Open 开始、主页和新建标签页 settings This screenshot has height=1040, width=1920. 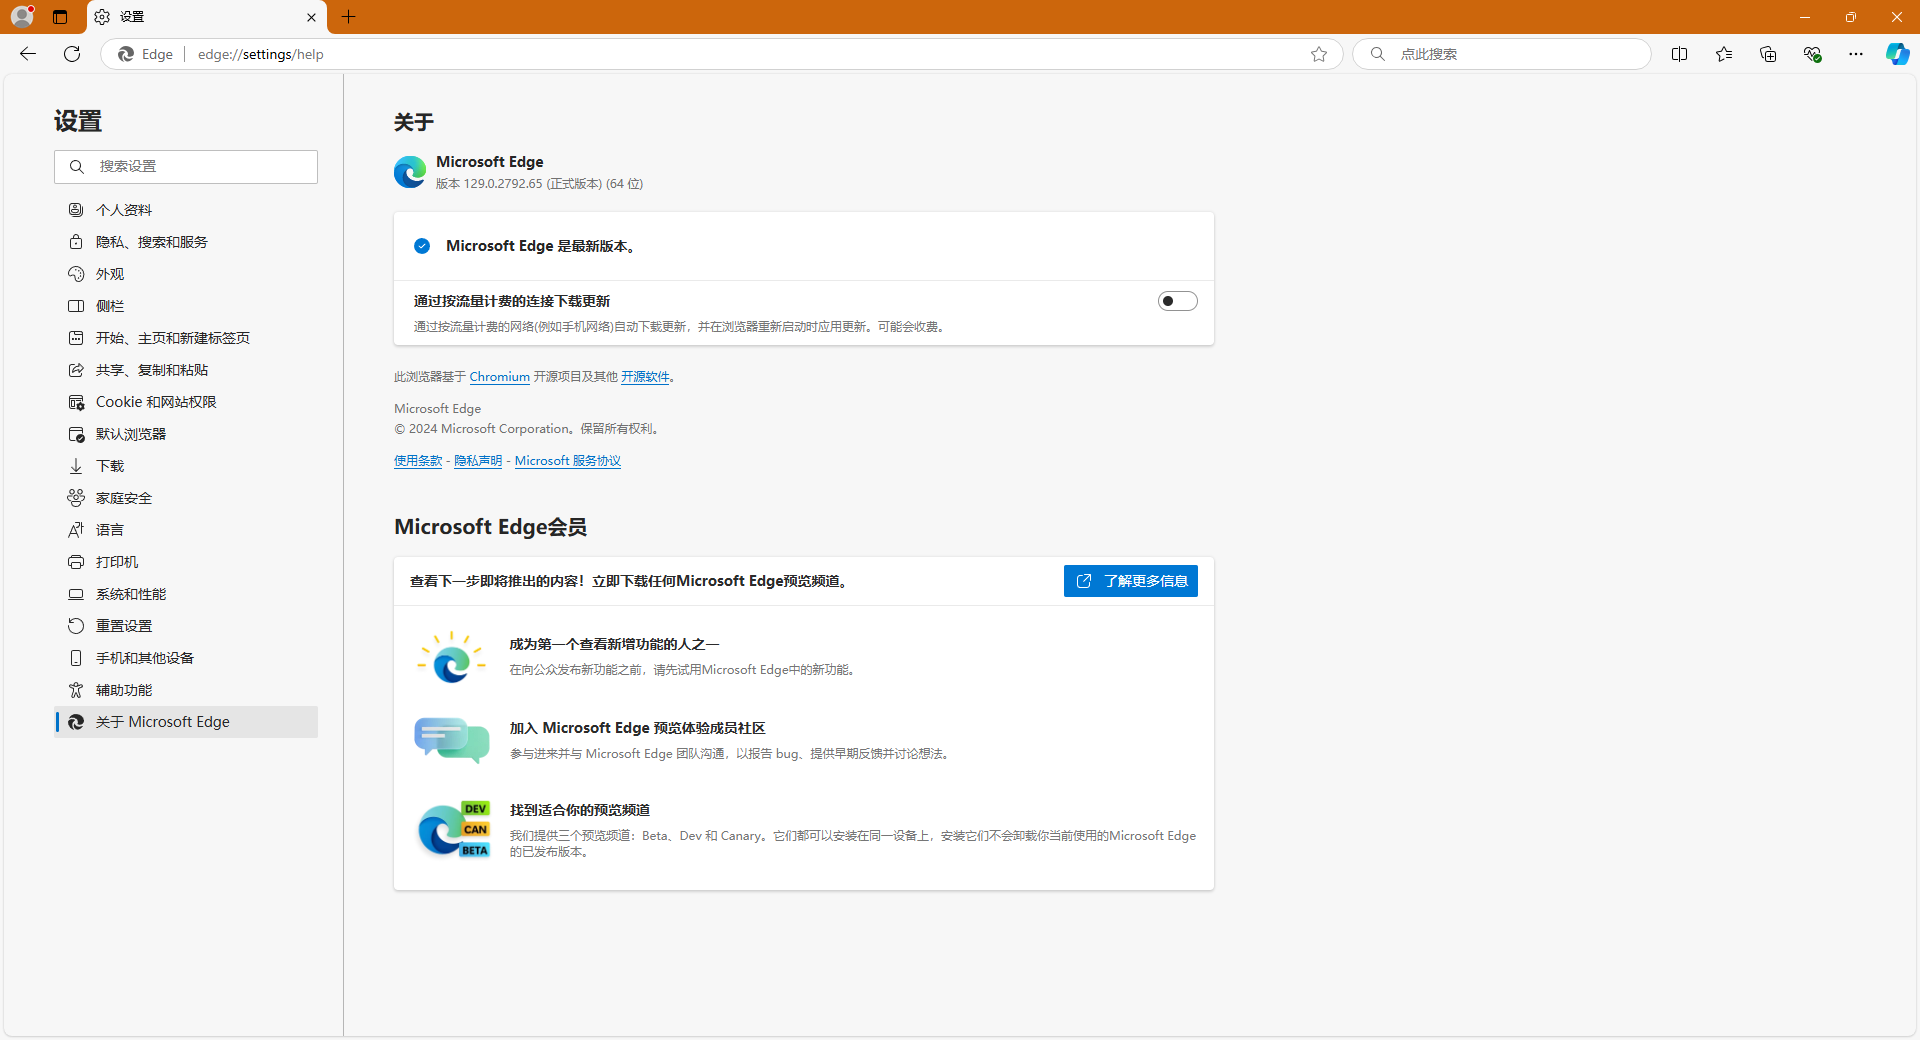186,338
